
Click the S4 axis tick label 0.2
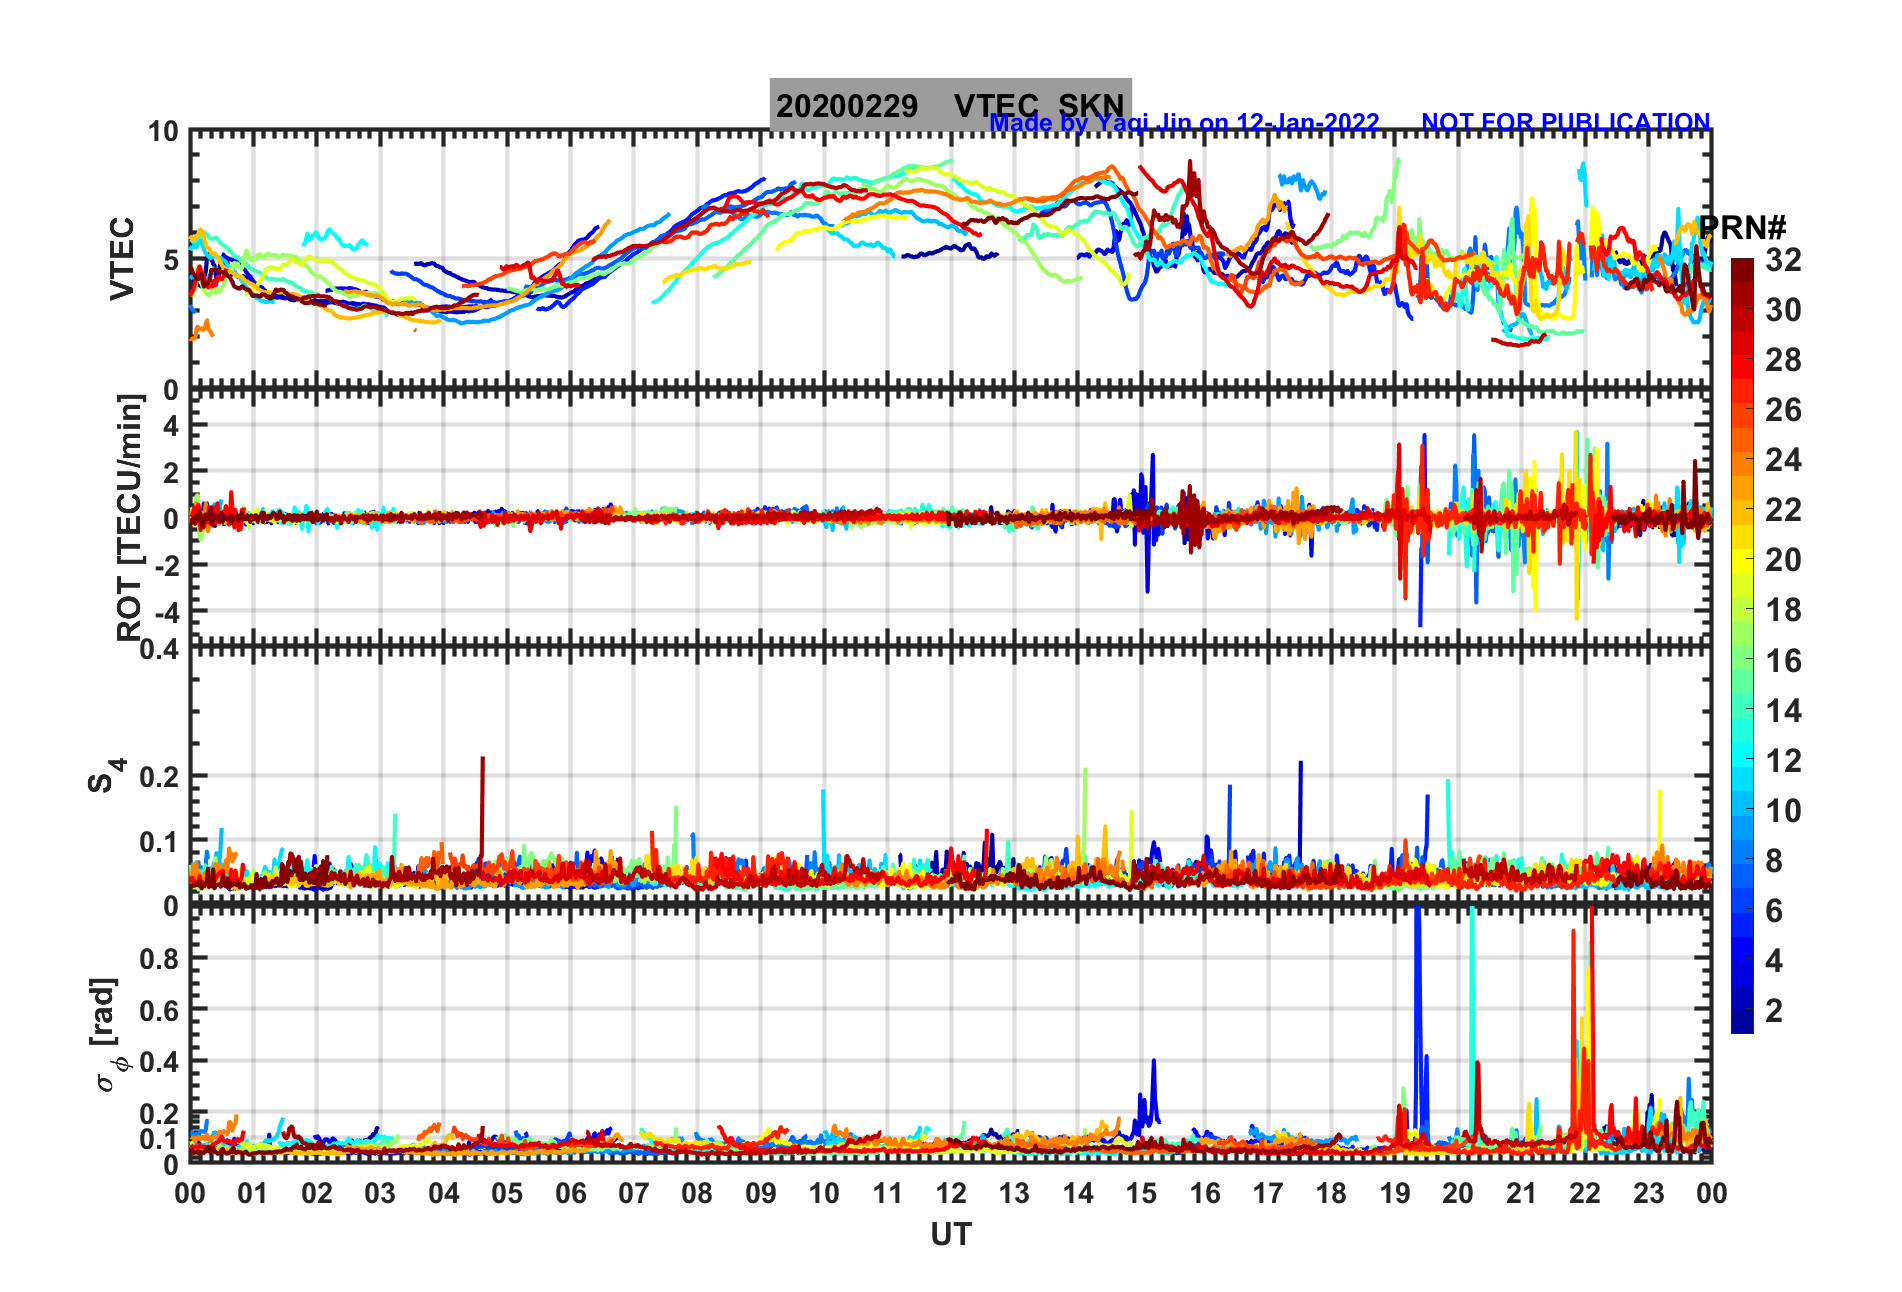(x=159, y=777)
